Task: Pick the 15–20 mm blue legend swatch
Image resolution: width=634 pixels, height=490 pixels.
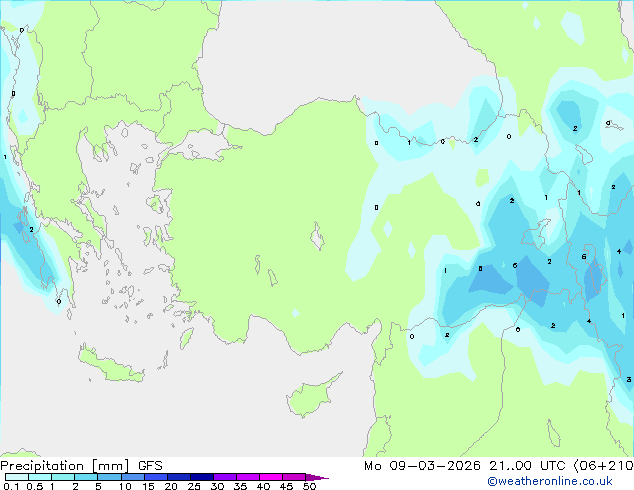Action: pos(156,477)
